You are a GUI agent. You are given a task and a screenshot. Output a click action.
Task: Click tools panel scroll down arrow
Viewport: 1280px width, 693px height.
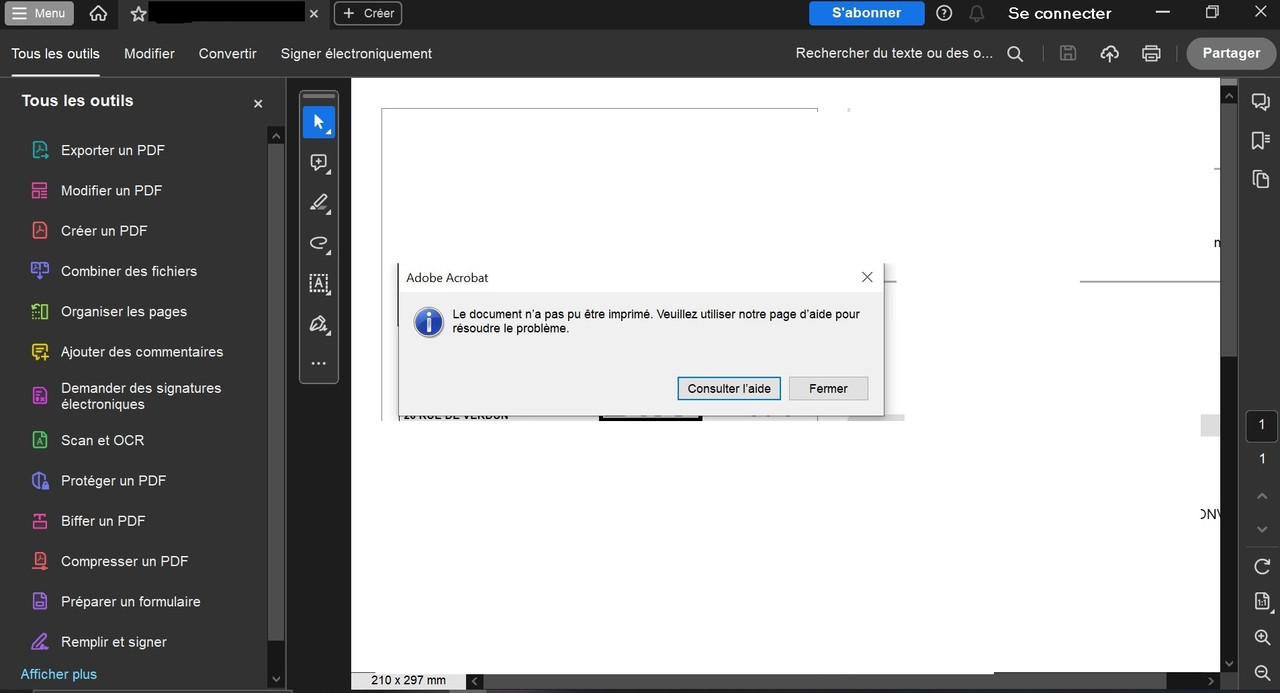277,679
